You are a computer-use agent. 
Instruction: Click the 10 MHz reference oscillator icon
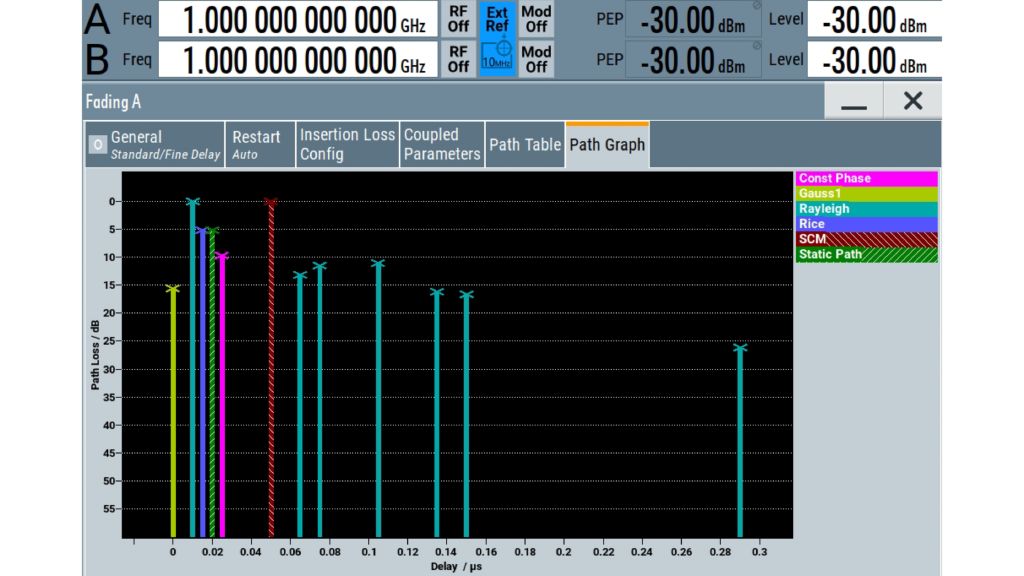coord(496,56)
